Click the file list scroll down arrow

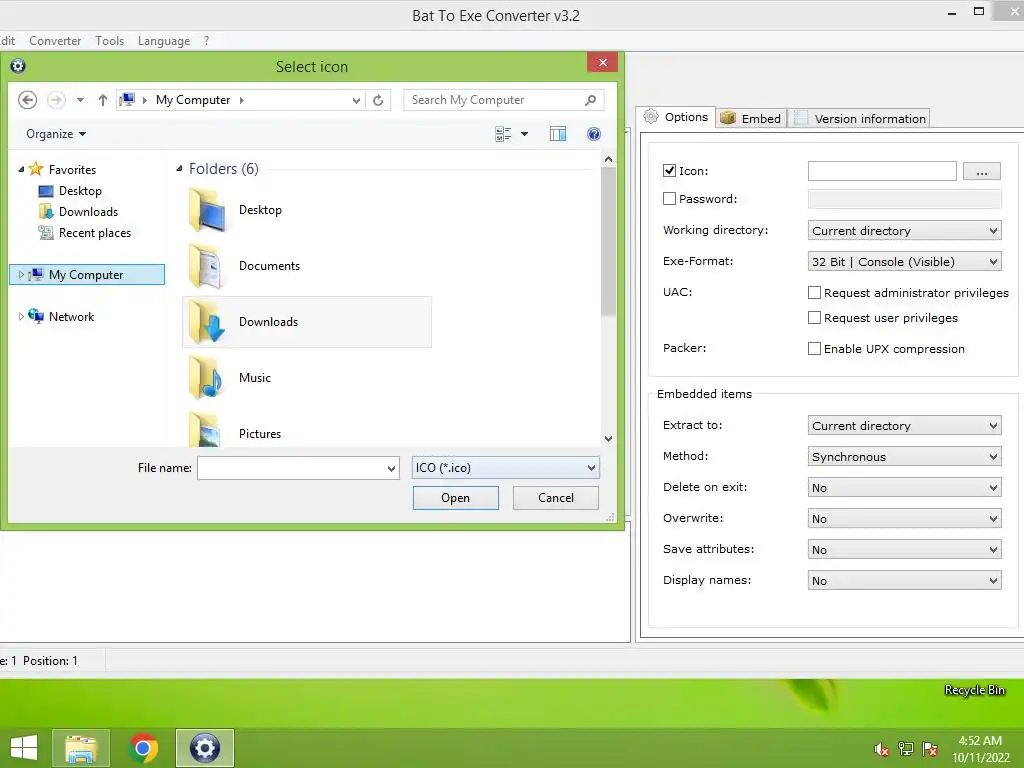tap(608, 439)
